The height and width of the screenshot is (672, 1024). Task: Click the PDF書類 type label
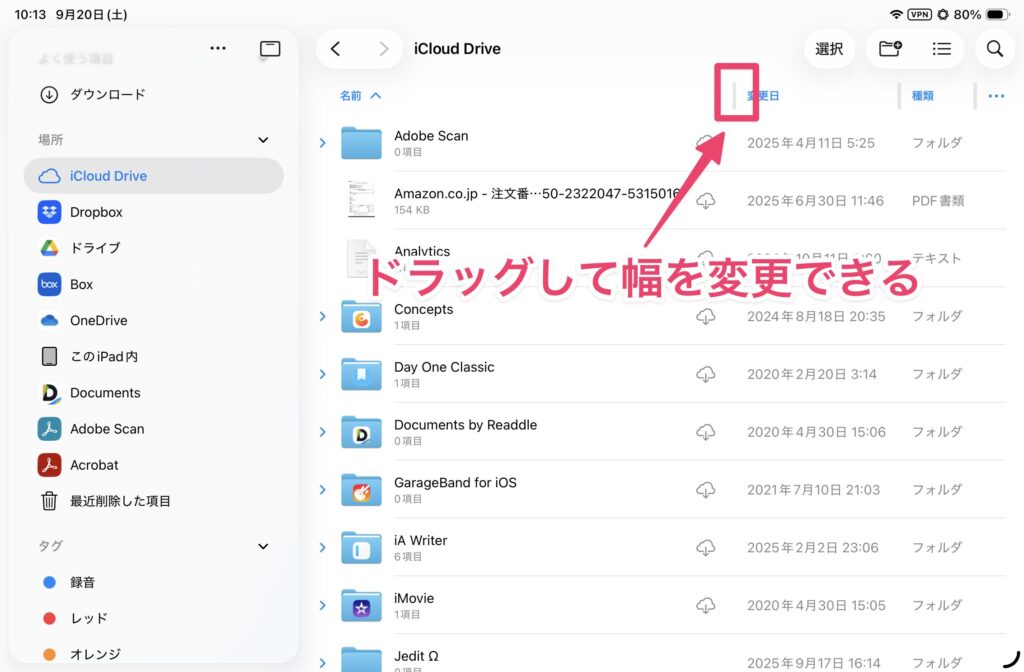[938, 201]
